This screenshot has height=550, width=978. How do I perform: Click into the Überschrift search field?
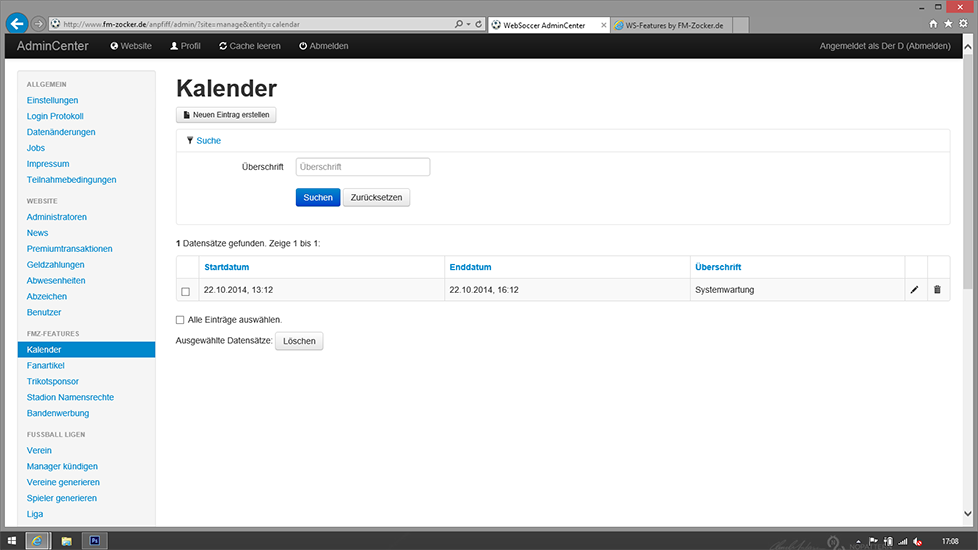(x=362, y=167)
